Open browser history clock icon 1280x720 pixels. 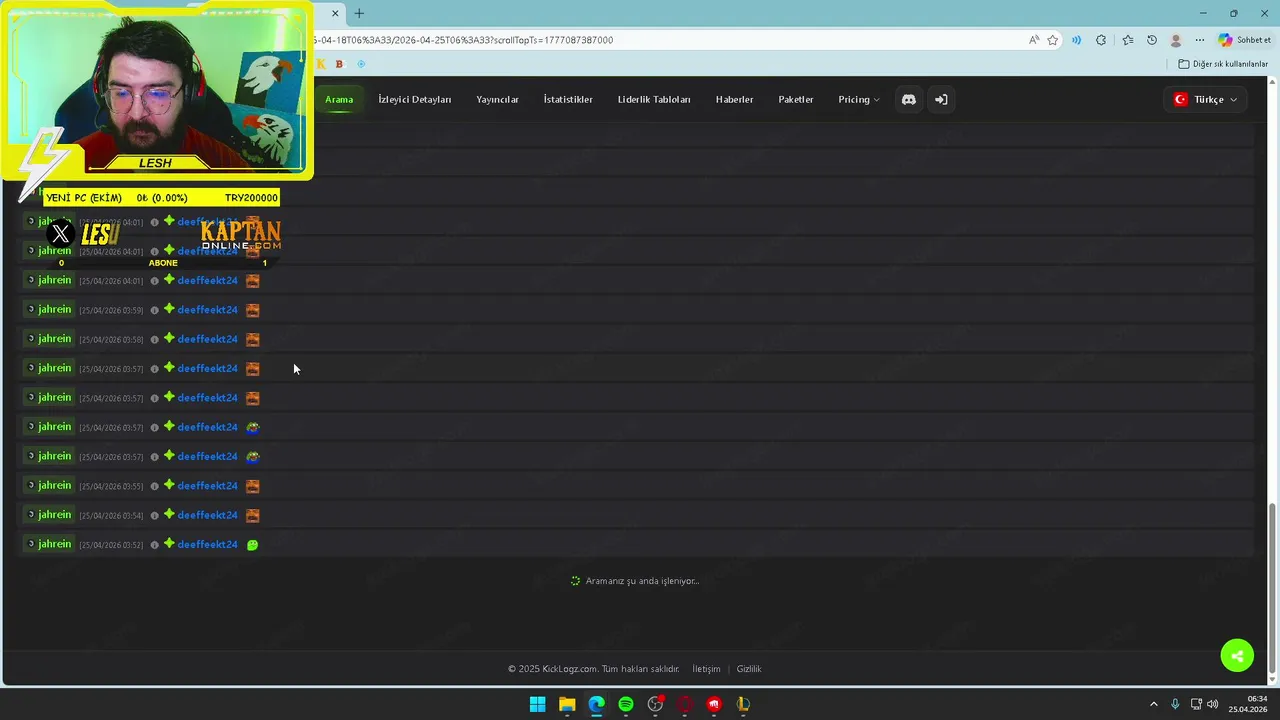[1151, 40]
